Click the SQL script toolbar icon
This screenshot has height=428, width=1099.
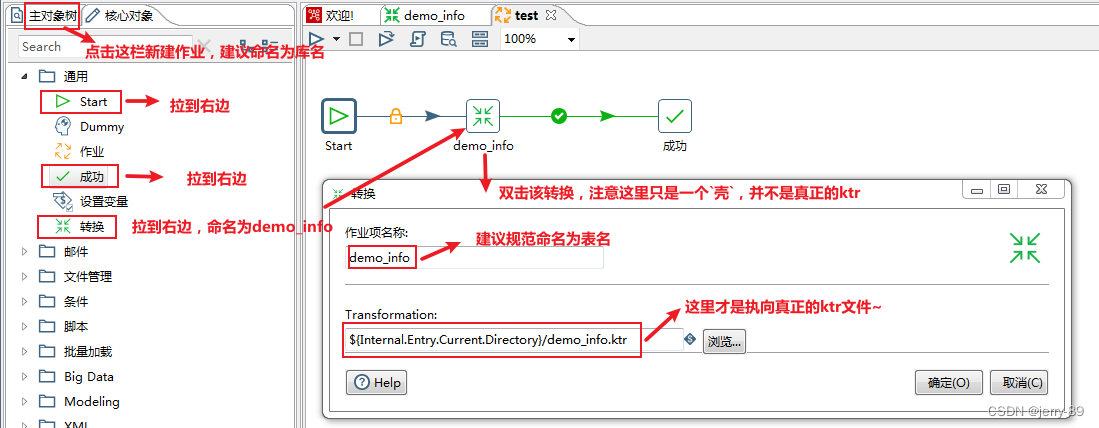point(418,39)
